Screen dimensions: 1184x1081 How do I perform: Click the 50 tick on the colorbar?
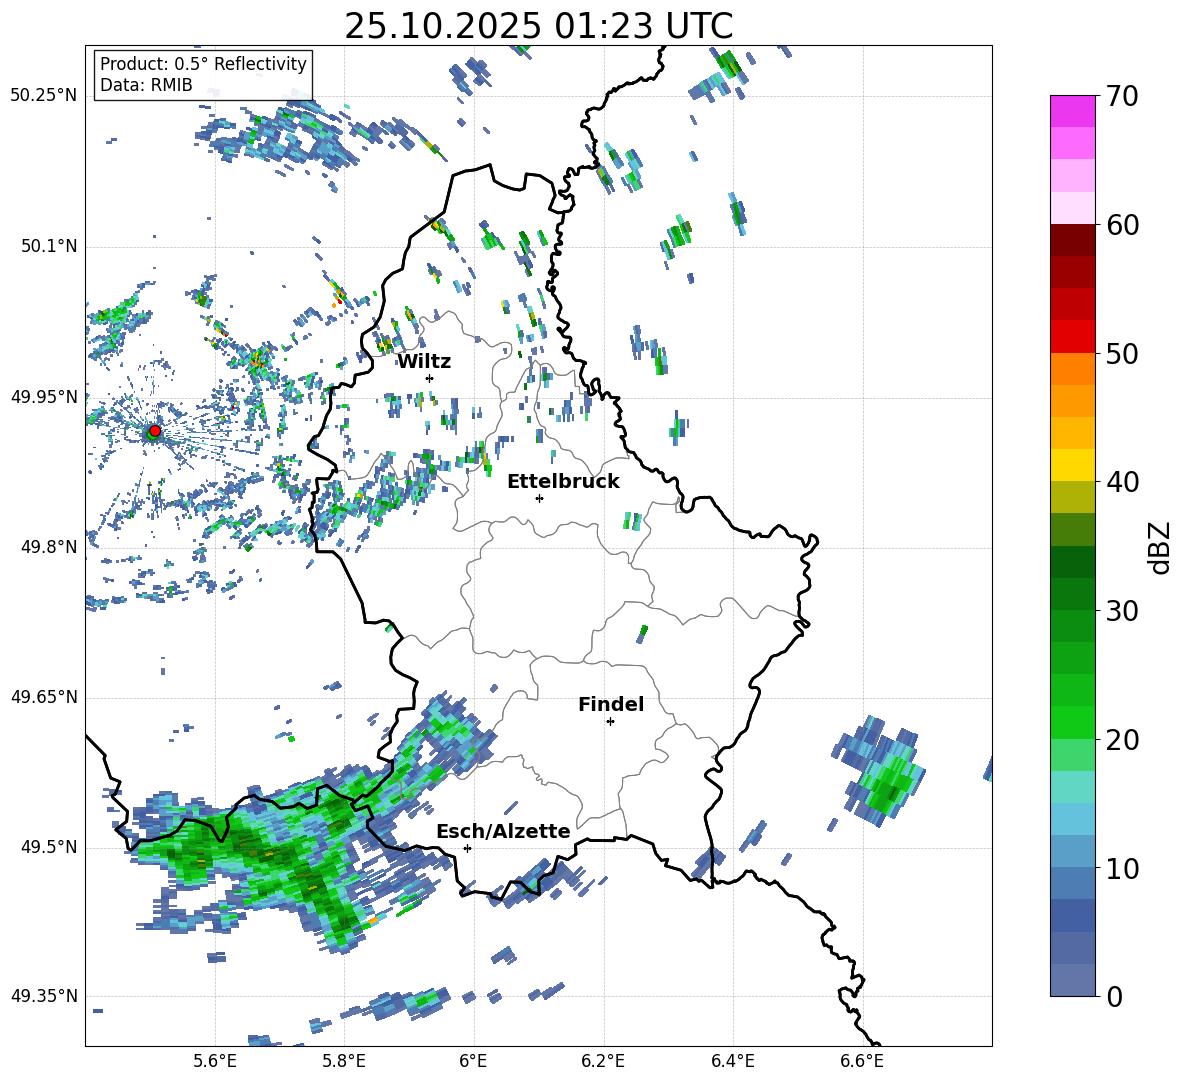[x=1122, y=353]
